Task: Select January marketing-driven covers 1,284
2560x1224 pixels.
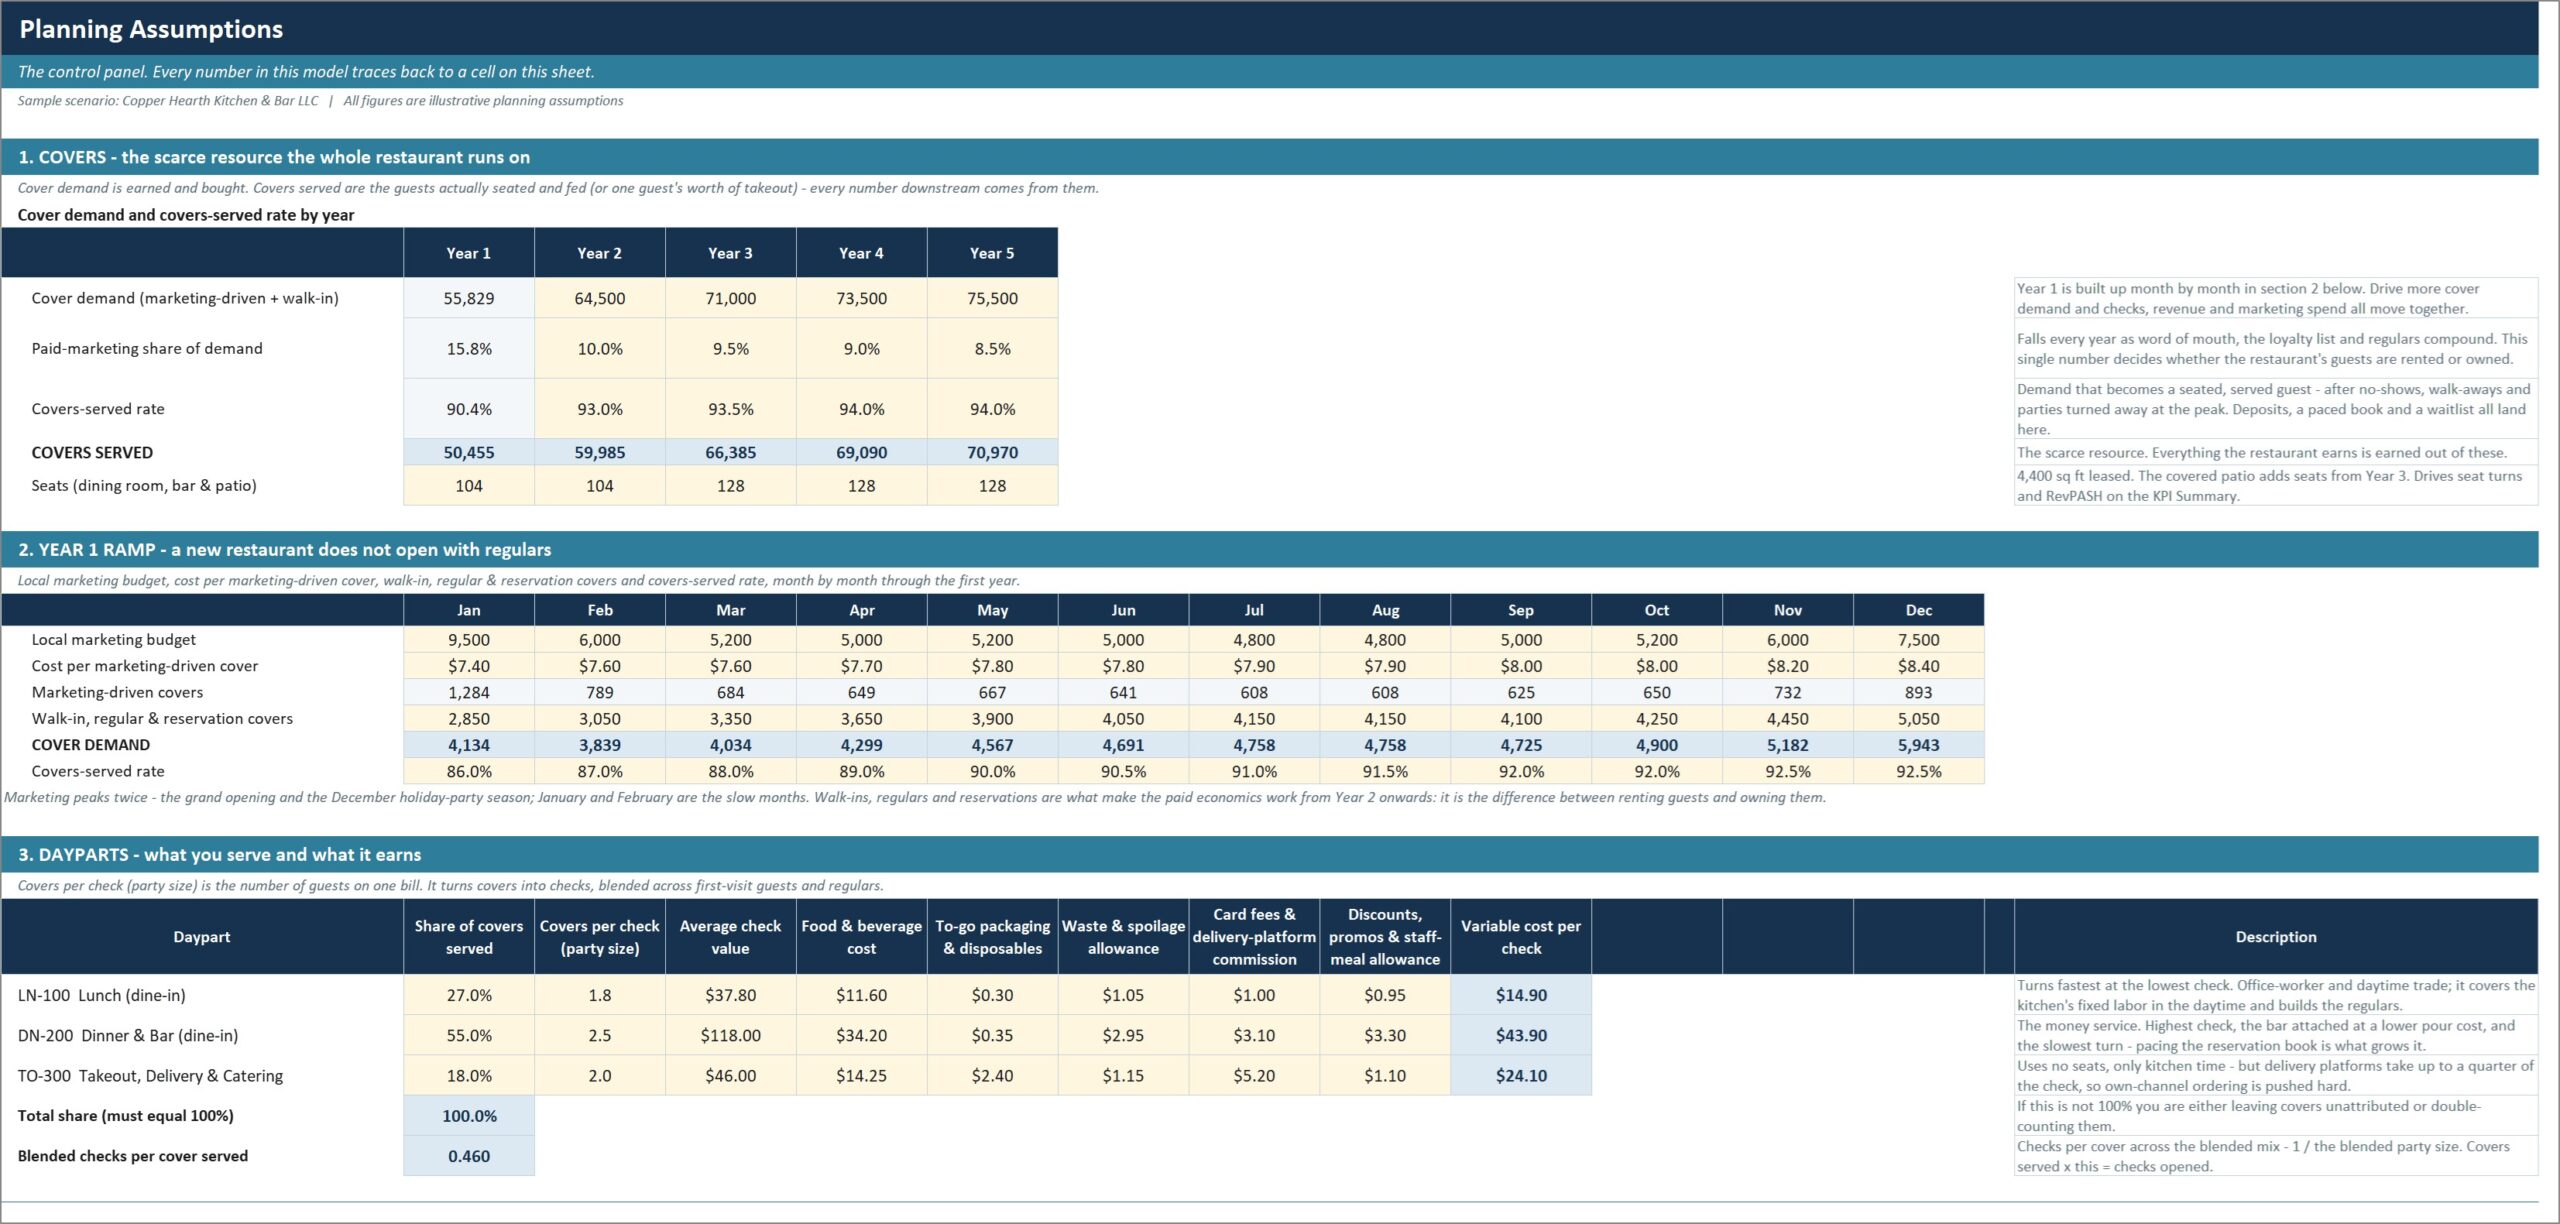Action: pyautogui.click(x=468, y=692)
